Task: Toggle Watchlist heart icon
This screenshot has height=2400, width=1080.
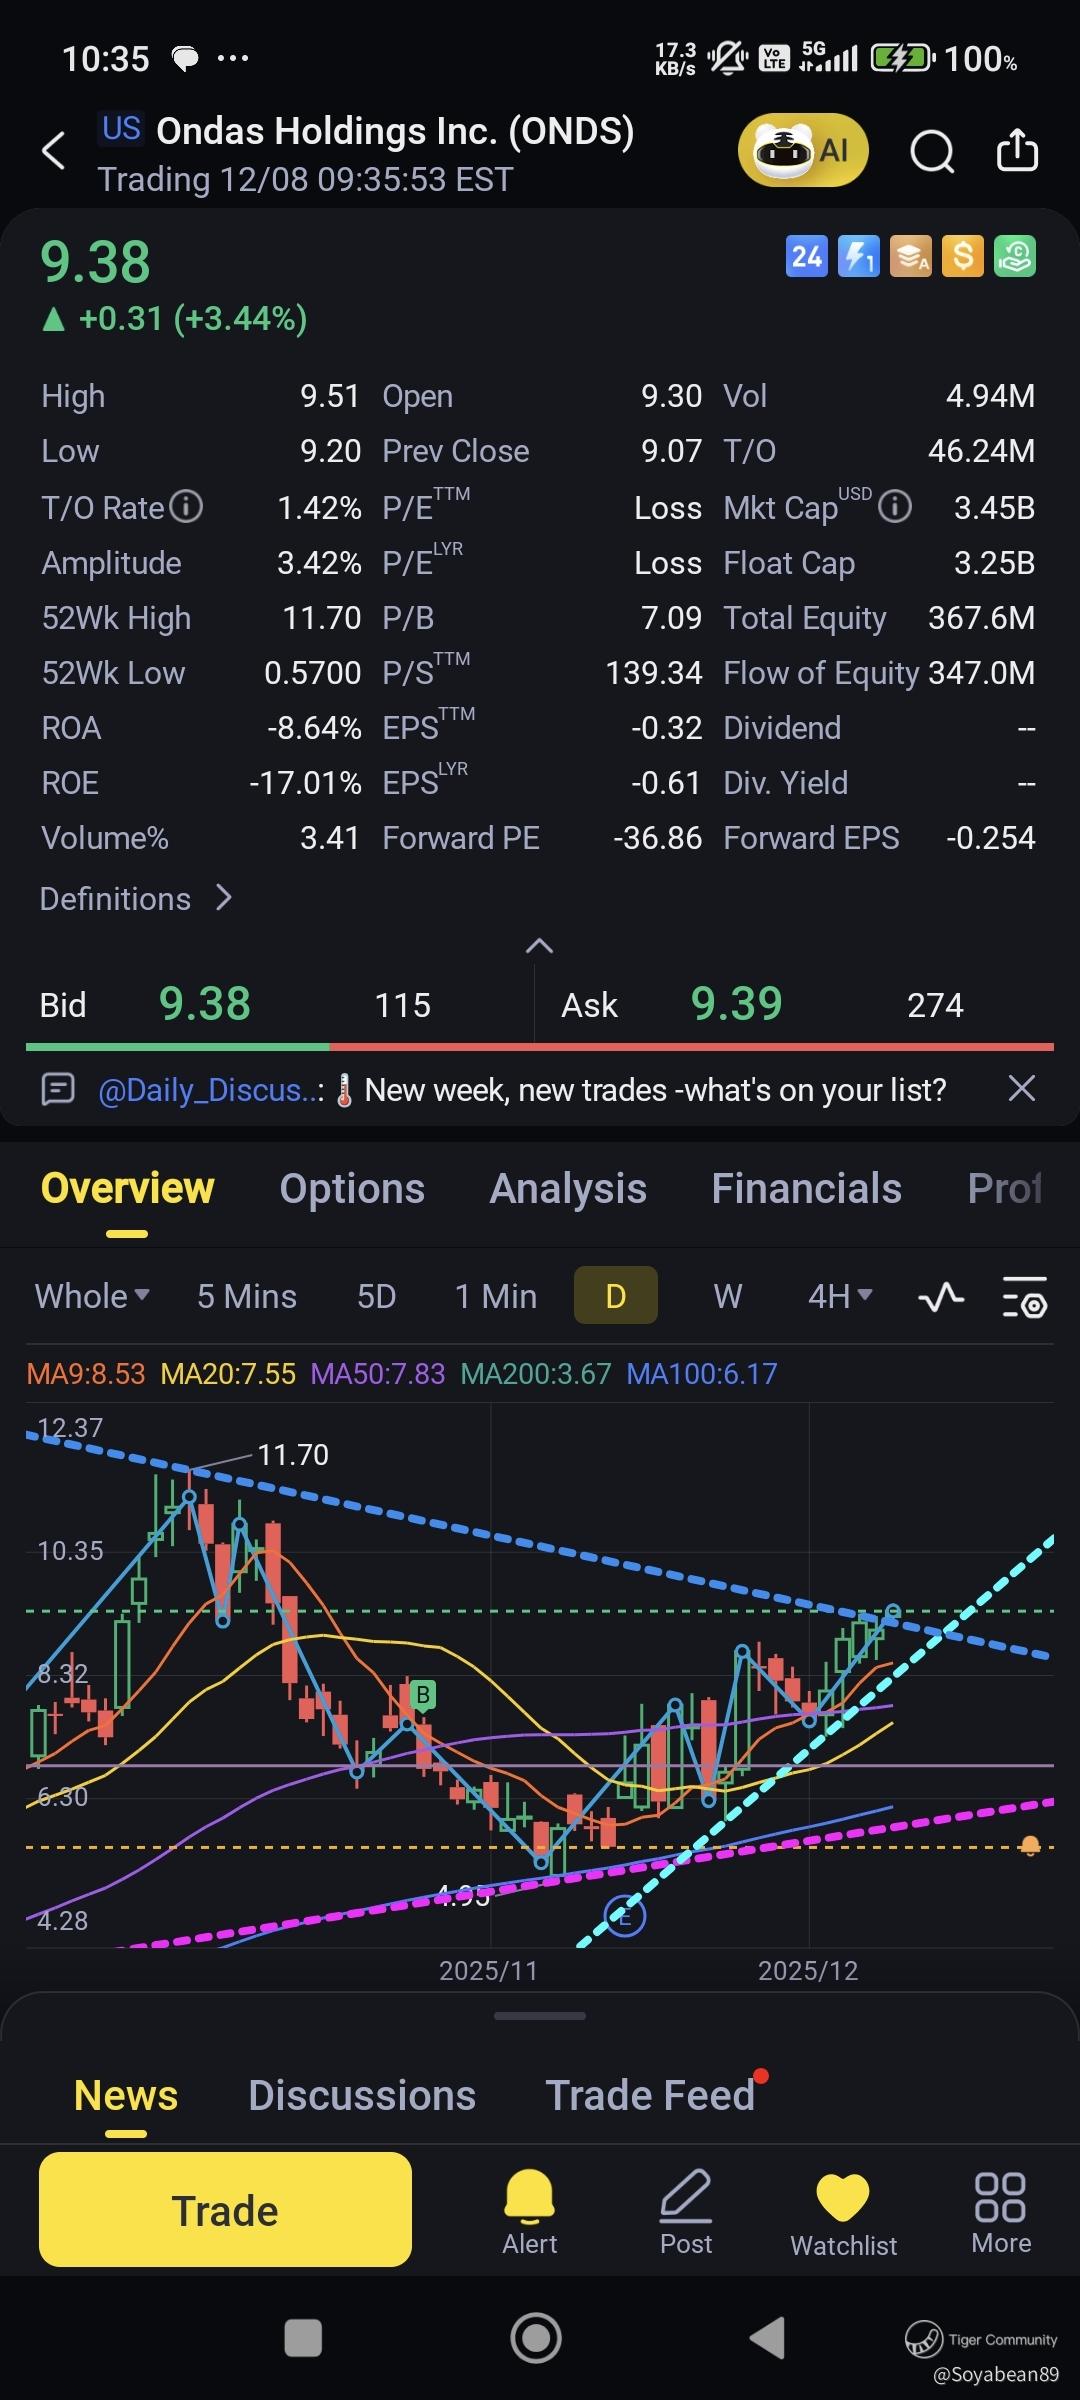Action: tap(843, 2214)
